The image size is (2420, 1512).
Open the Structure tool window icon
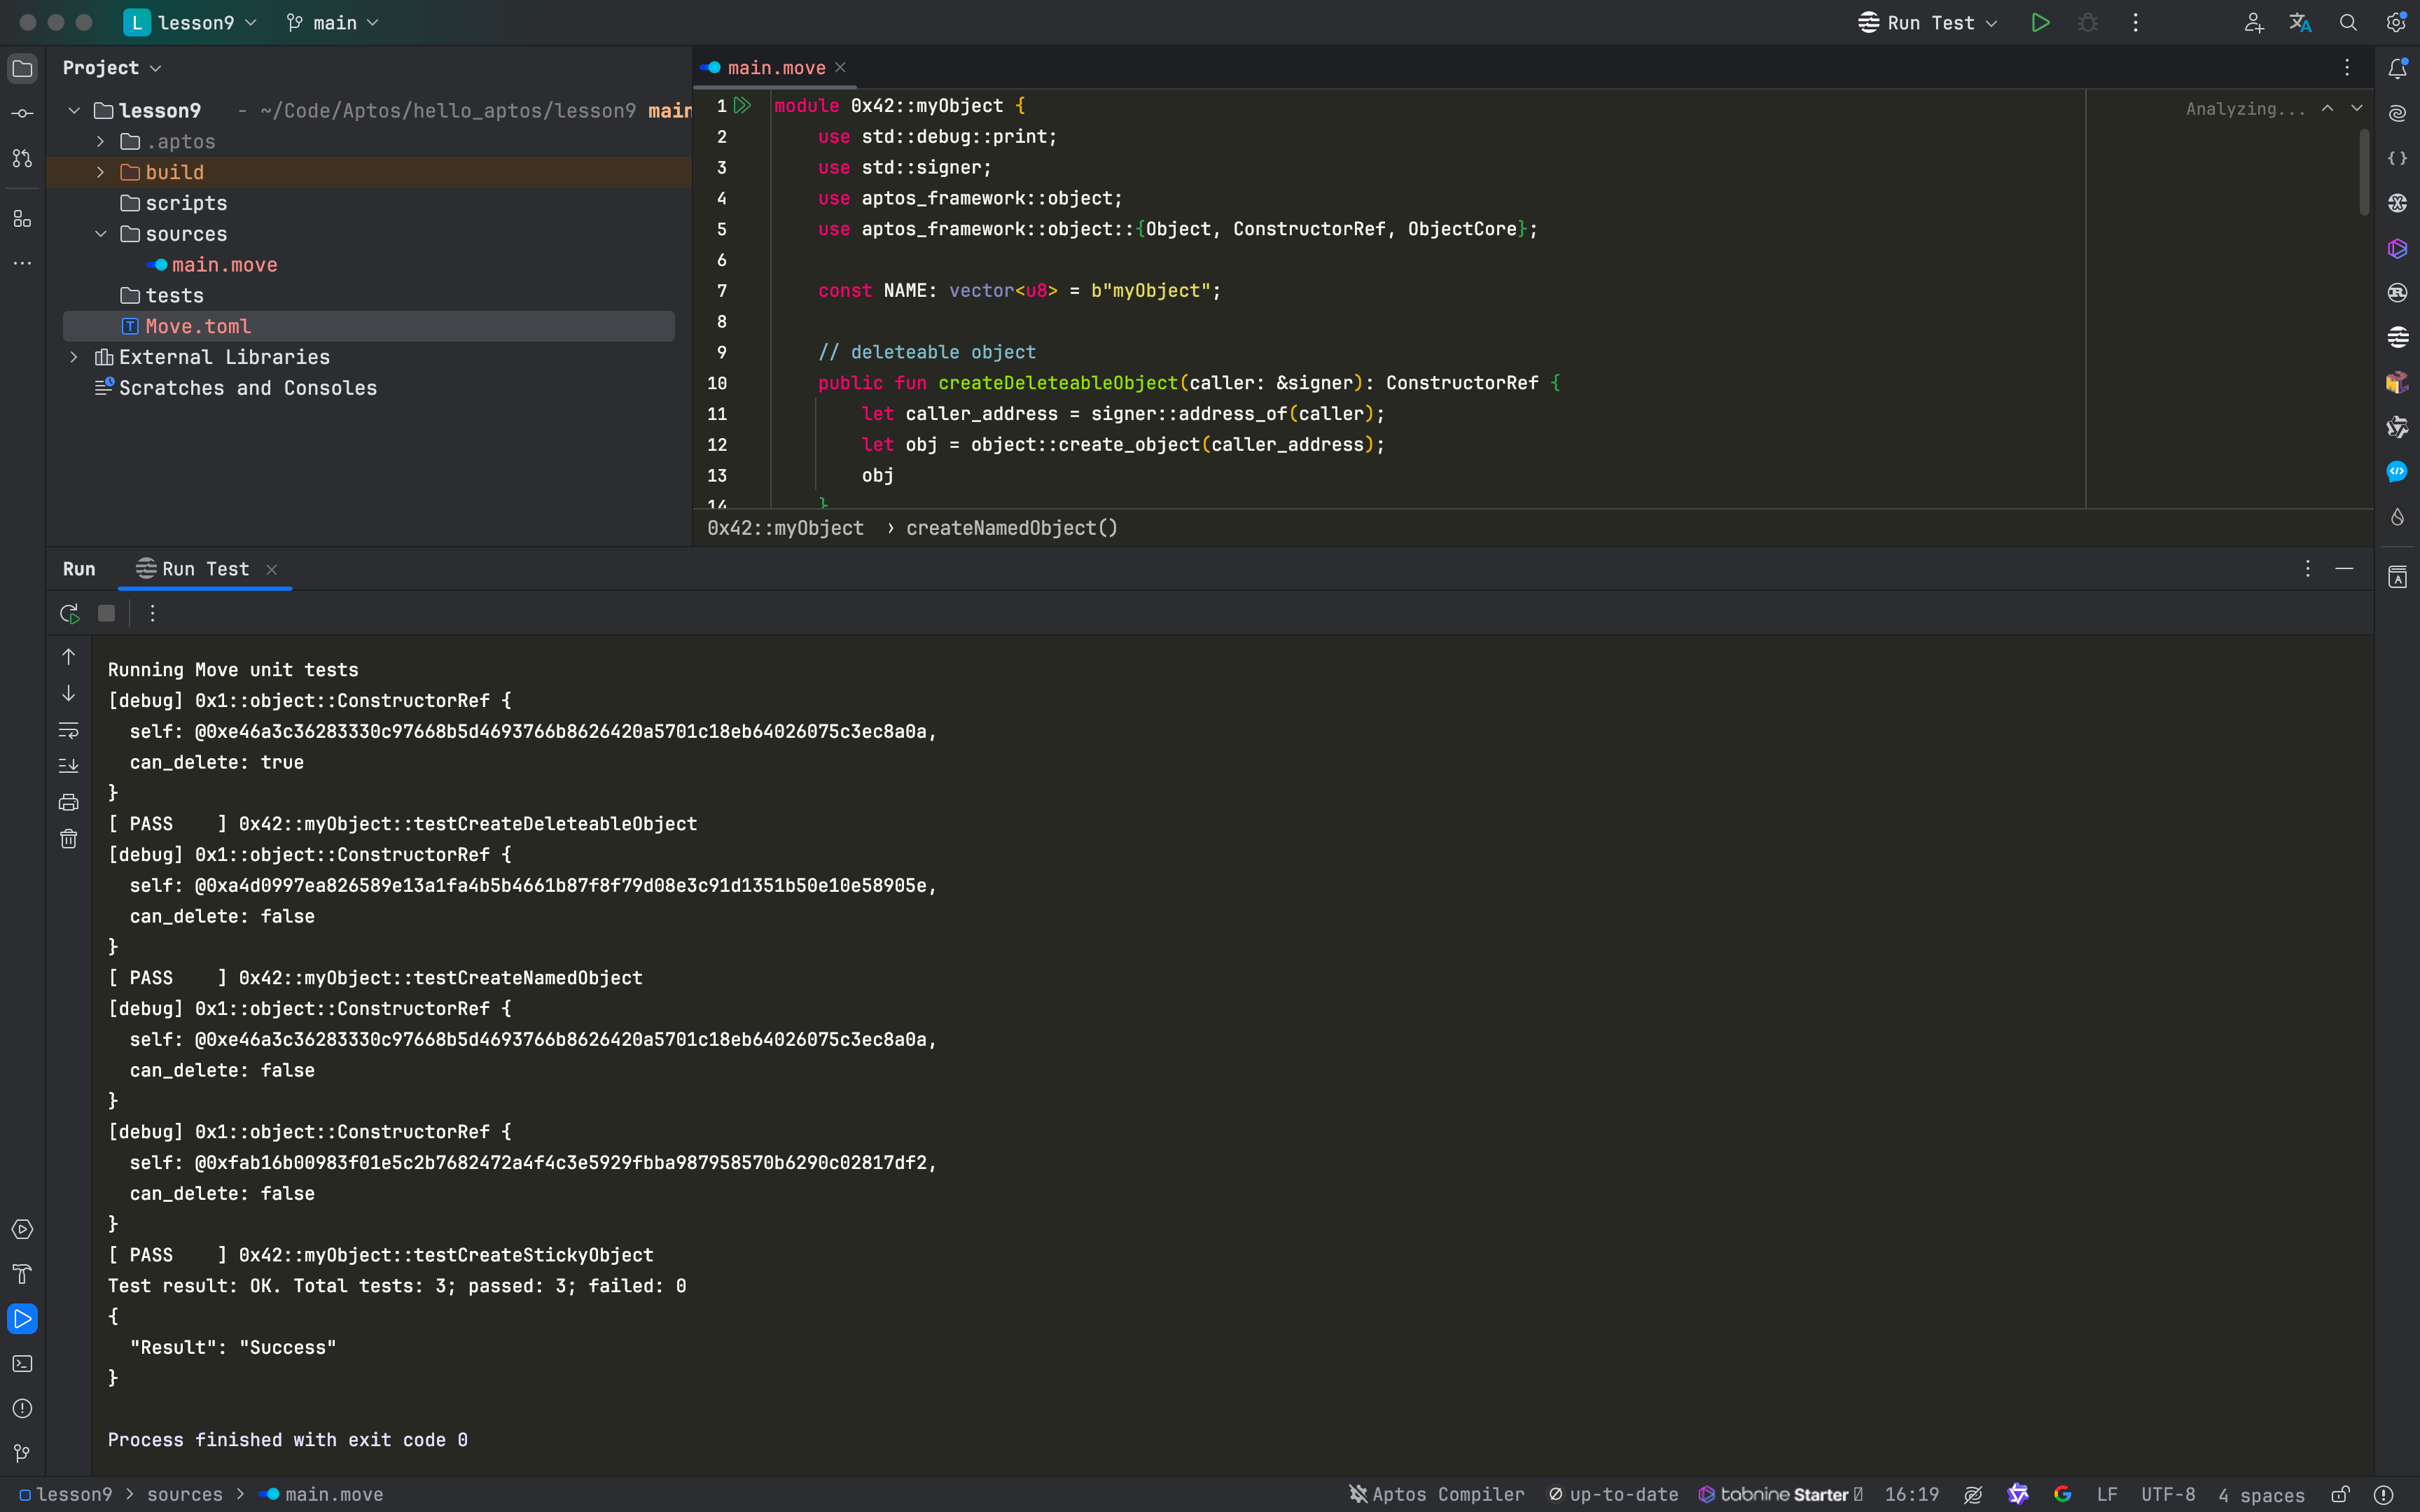click(x=22, y=218)
